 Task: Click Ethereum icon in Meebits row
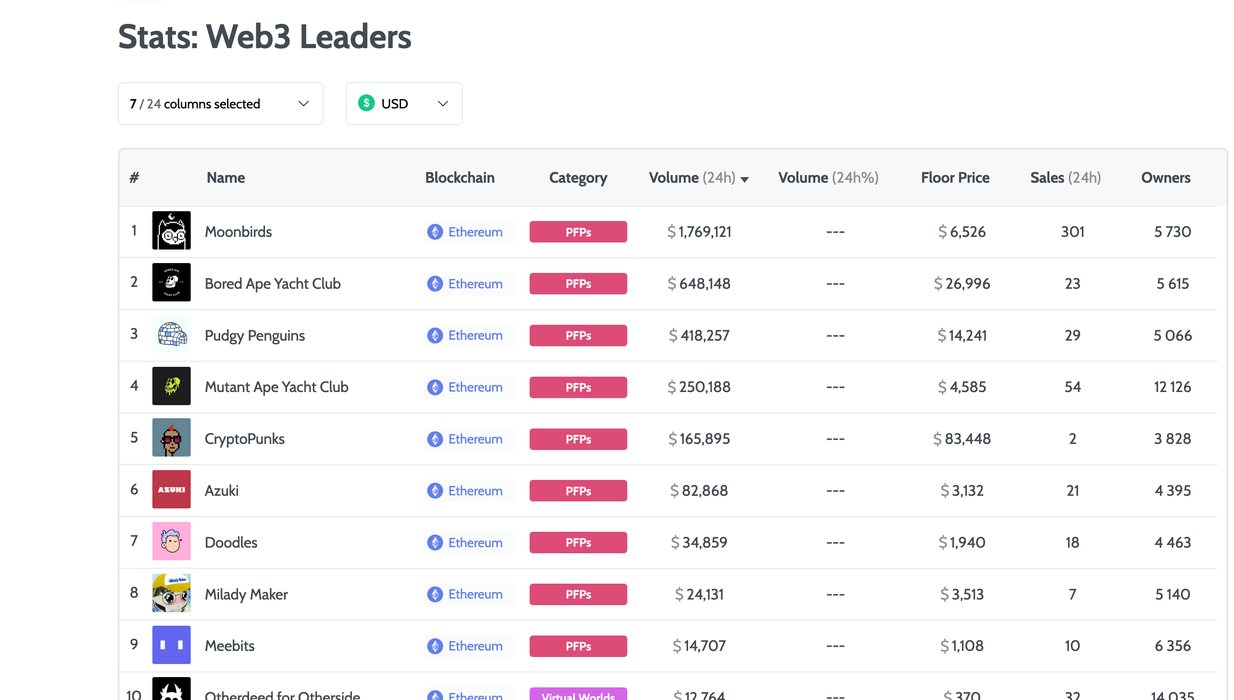click(435, 646)
